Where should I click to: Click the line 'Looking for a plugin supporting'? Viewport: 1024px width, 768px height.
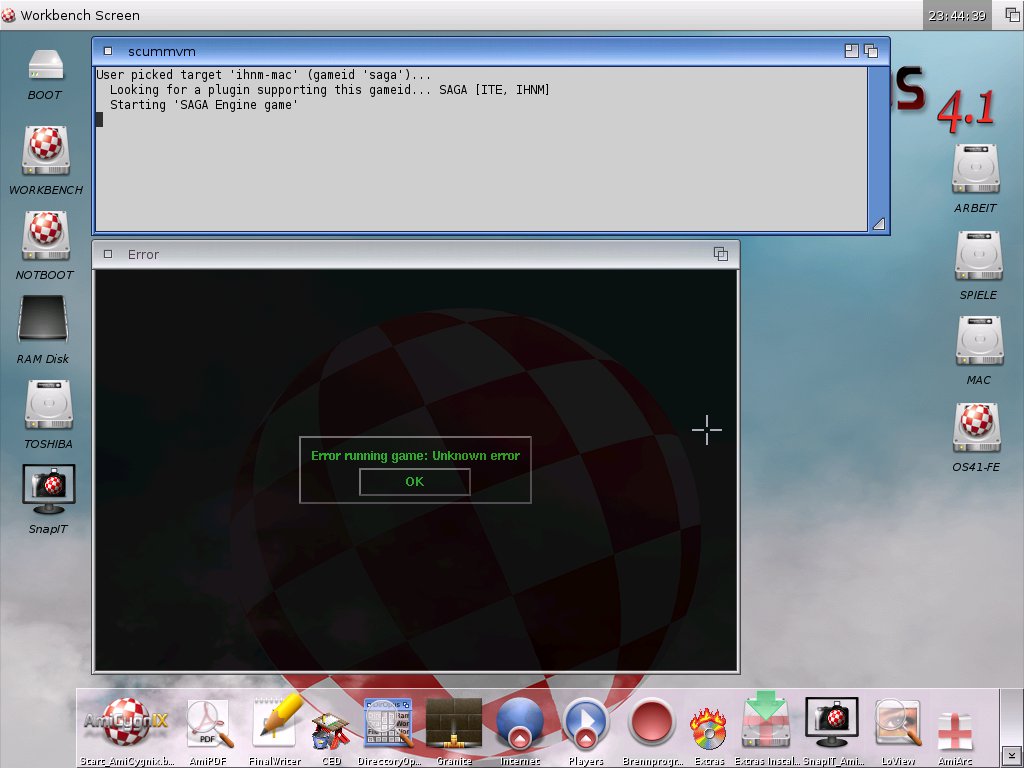pos(330,90)
